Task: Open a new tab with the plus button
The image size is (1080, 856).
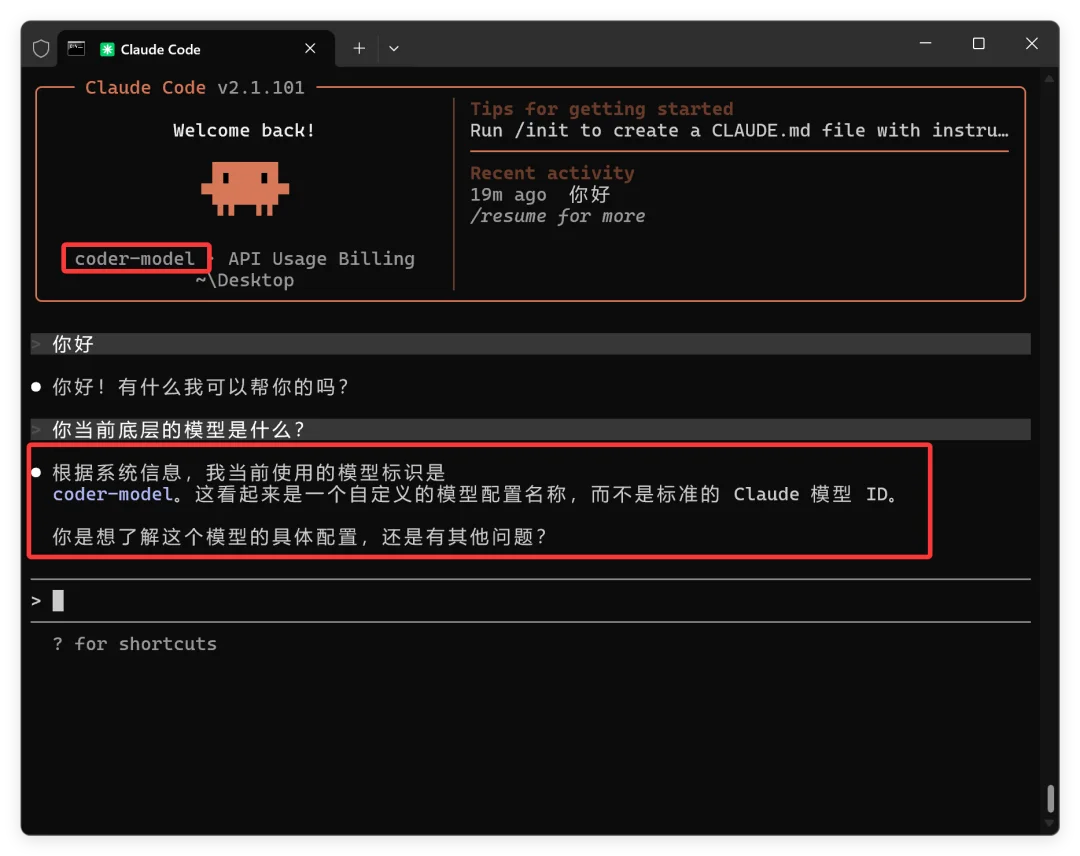Action: coord(359,48)
